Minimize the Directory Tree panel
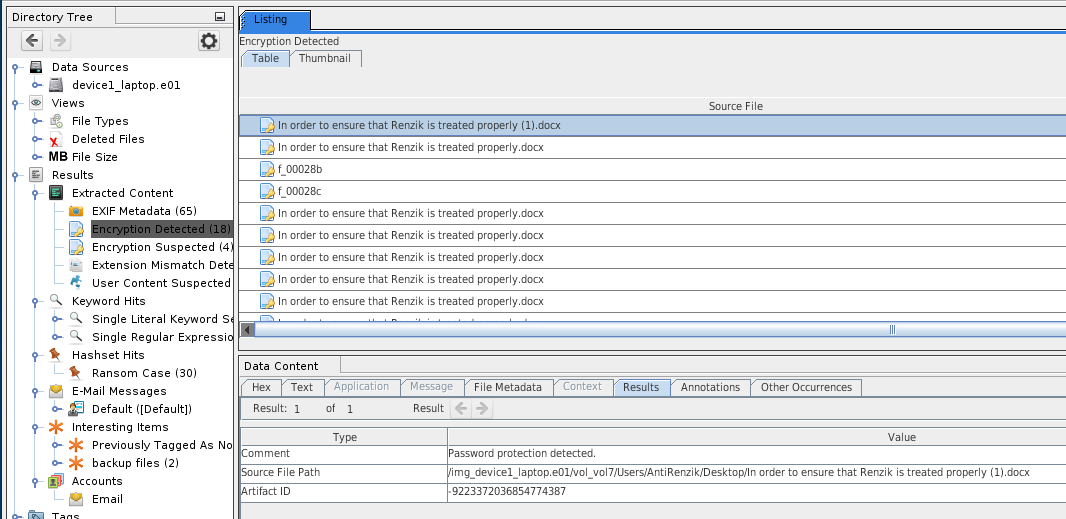Viewport: 1066px width, 519px height. coord(220,17)
